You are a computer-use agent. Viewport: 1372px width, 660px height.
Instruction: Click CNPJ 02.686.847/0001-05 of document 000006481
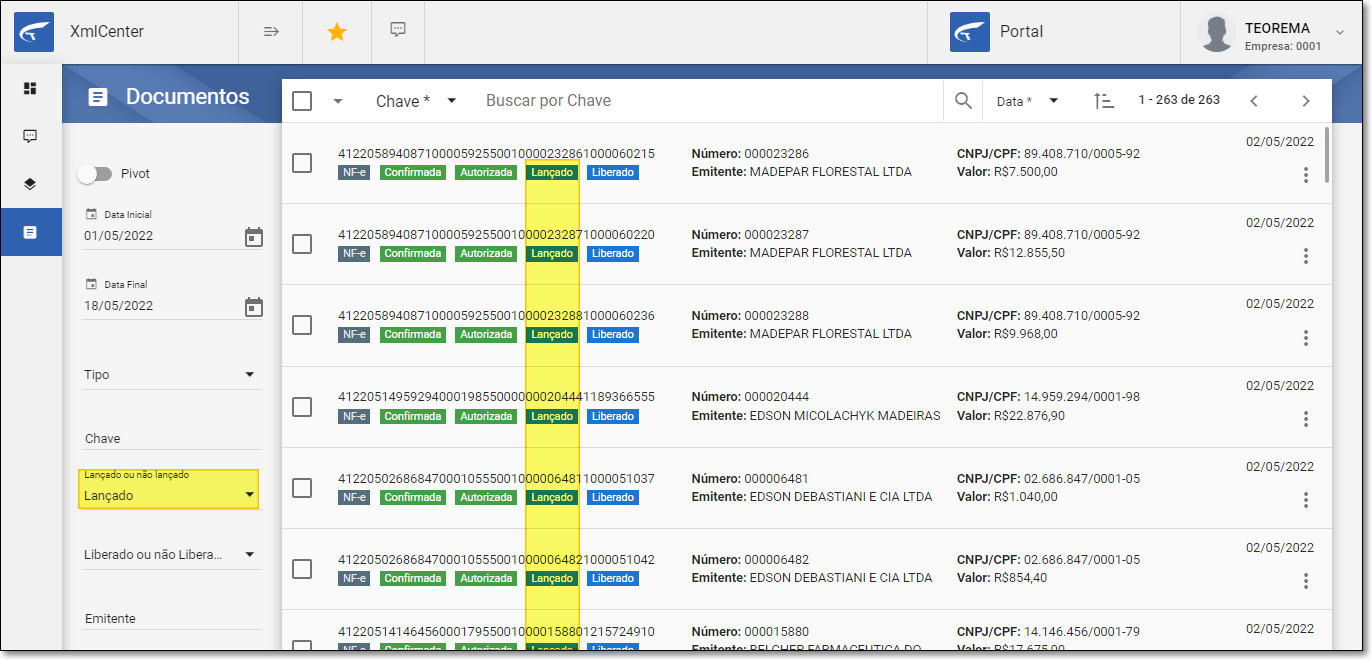[x=1082, y=479]
